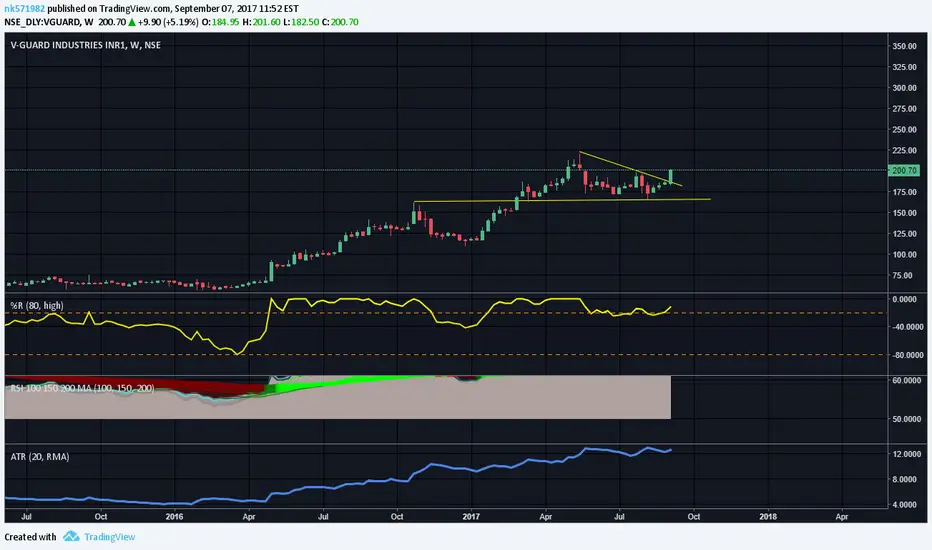Click the 2016 label on time axis
The image size is (932, 550).
174,517
